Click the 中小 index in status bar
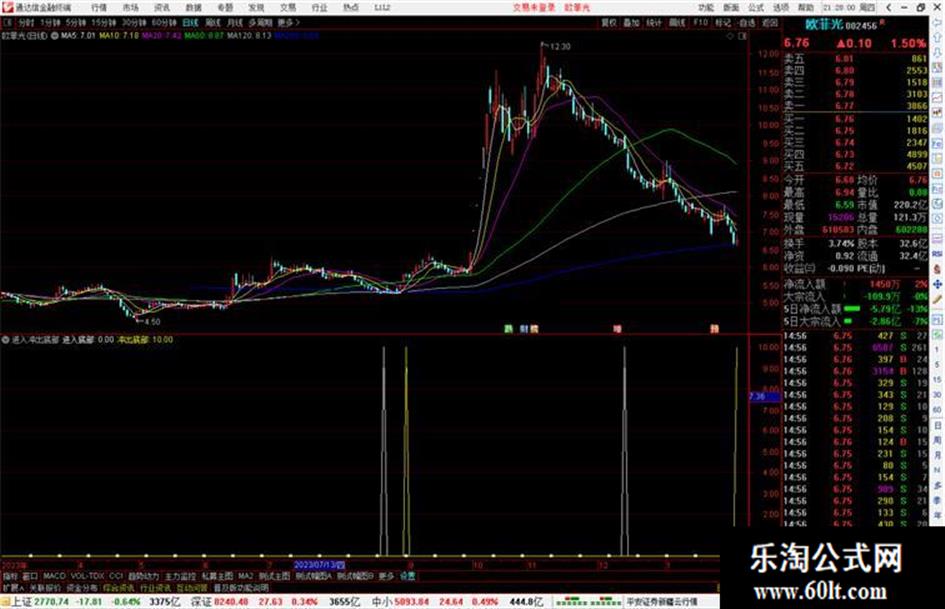The image size is (945, 609). point(381,602)
